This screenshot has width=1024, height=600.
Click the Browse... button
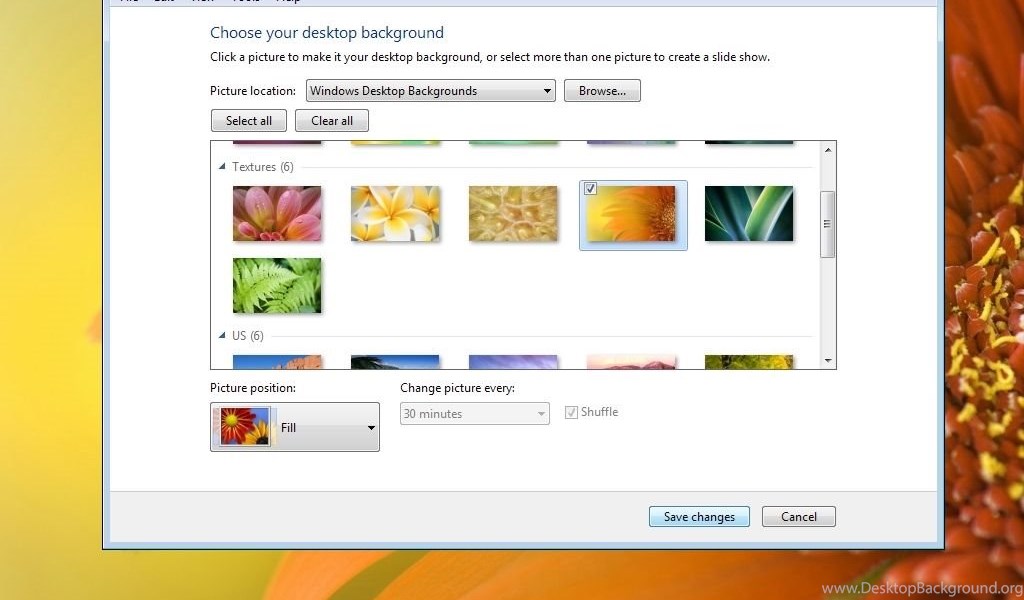tap(602, 91)
